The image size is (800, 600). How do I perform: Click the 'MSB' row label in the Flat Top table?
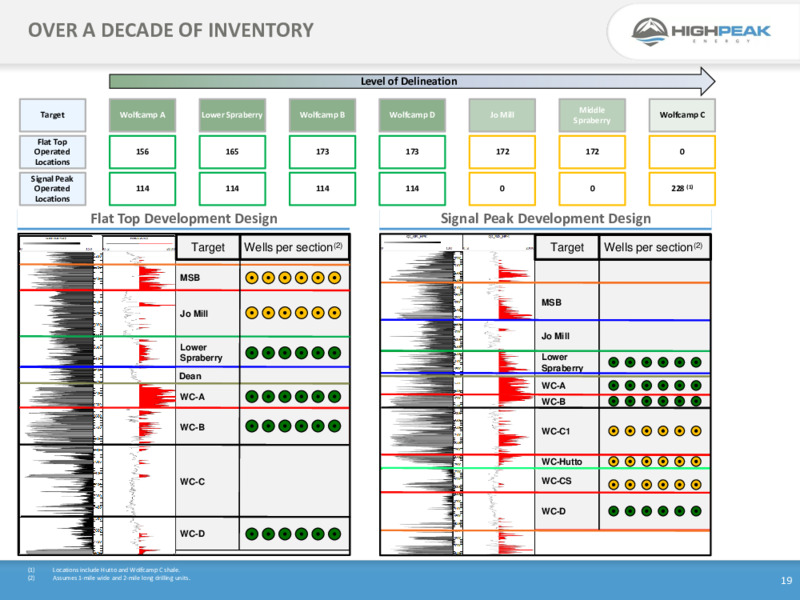190,278
